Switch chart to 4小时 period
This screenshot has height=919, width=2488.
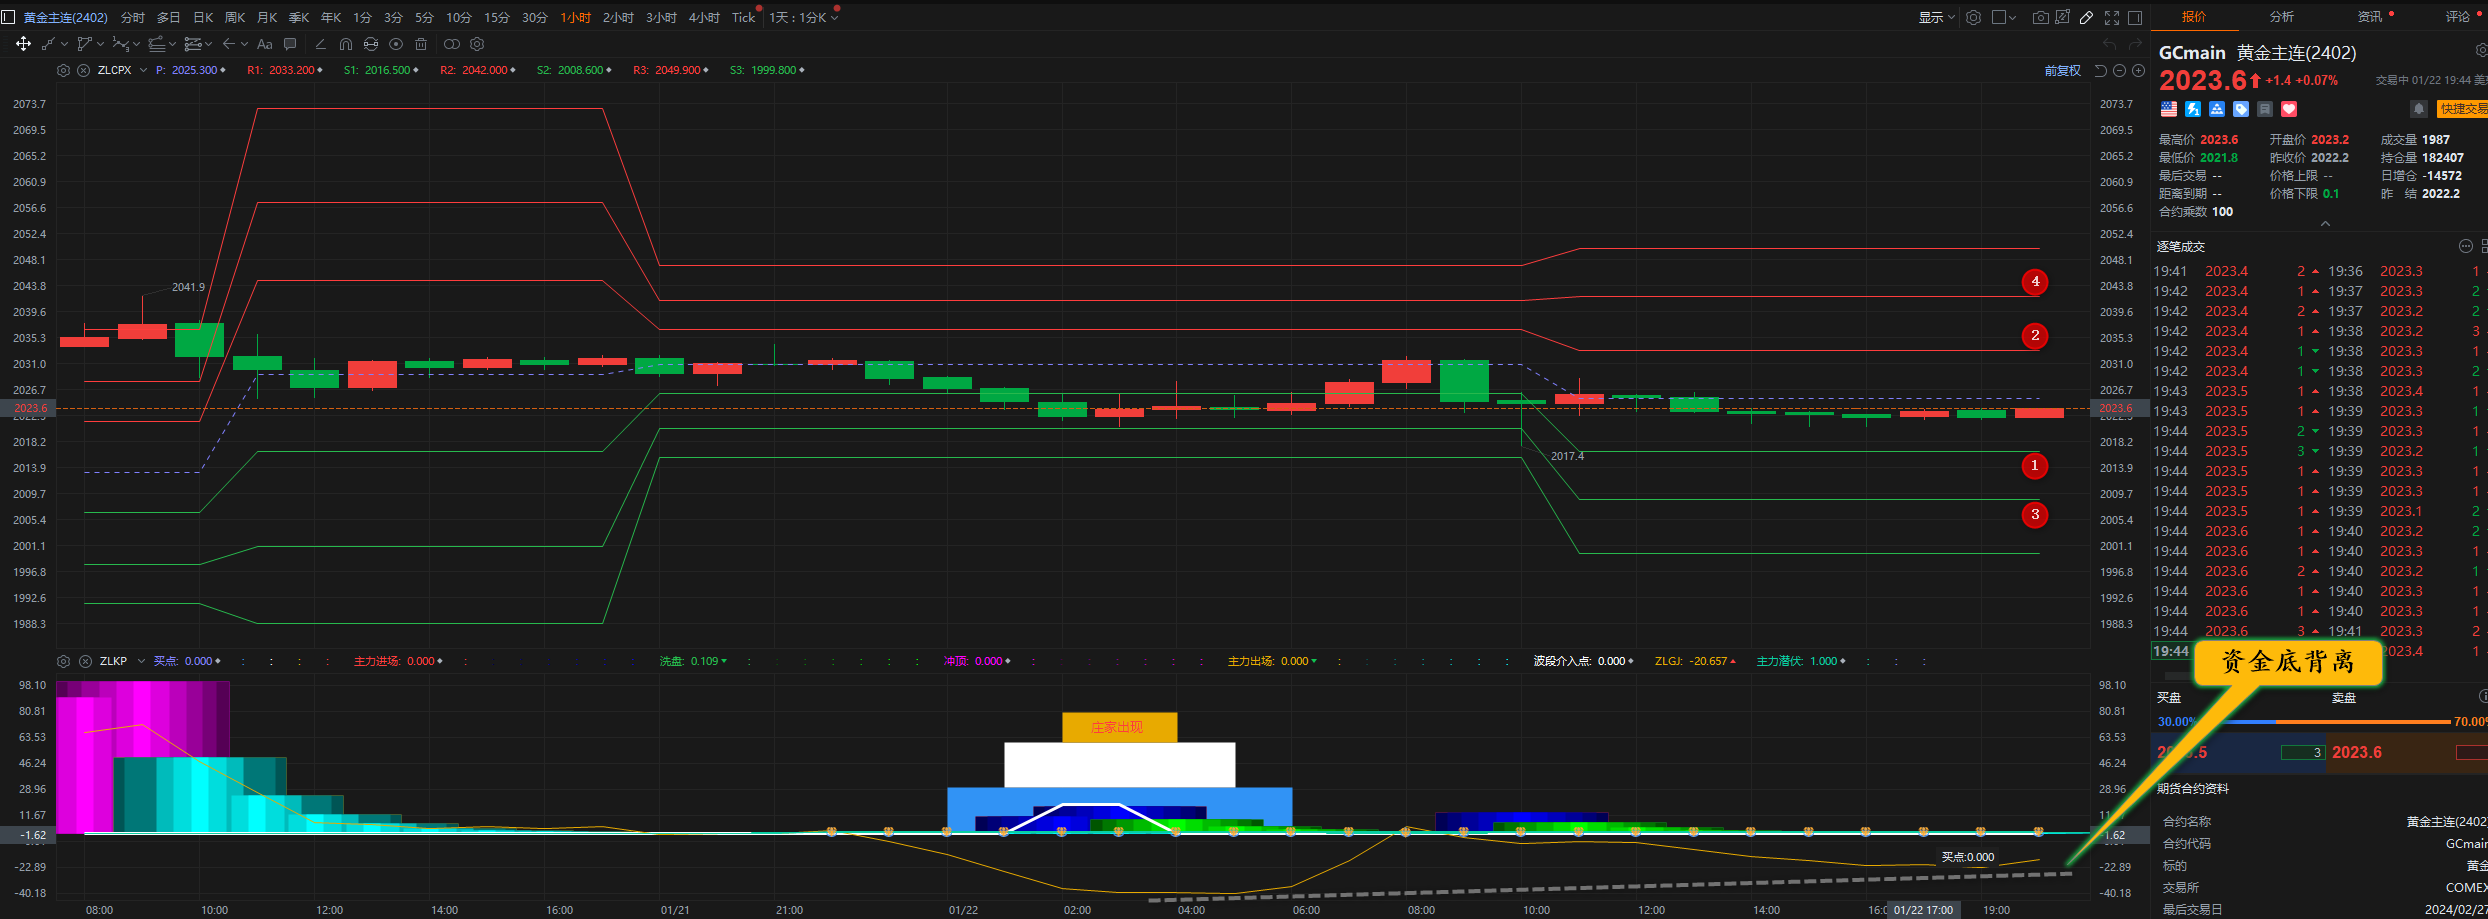pos(704,17)
